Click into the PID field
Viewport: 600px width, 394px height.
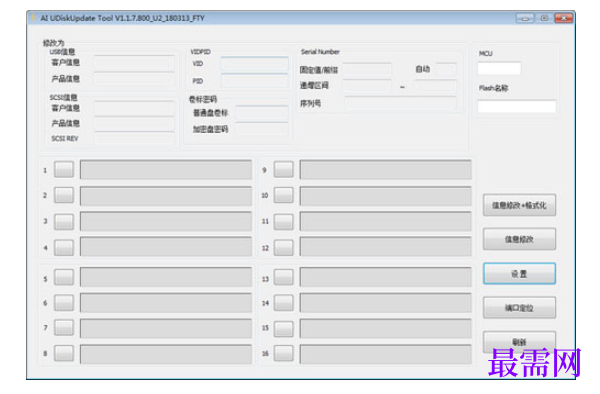click(x=254, y=81)
